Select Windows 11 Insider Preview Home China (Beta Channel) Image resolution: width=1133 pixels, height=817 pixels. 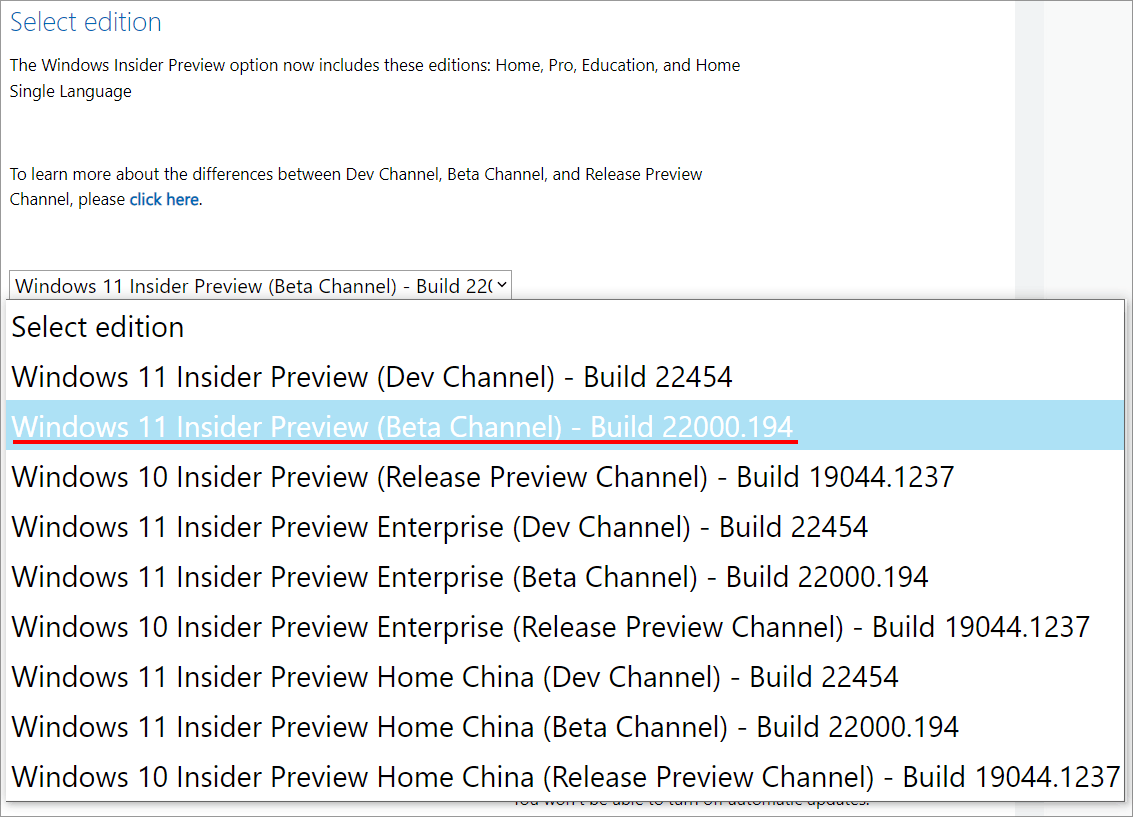click(565, 727)
